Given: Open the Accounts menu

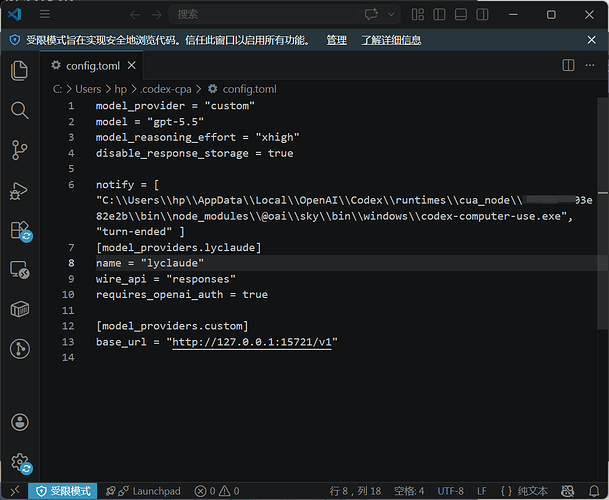Looking at the screenshot, I should [20, 422].
